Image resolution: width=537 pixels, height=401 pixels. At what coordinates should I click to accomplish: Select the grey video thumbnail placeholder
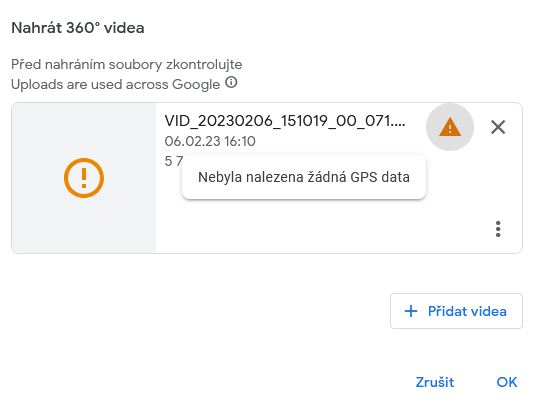pyautogui.click(x=84, y=178)
